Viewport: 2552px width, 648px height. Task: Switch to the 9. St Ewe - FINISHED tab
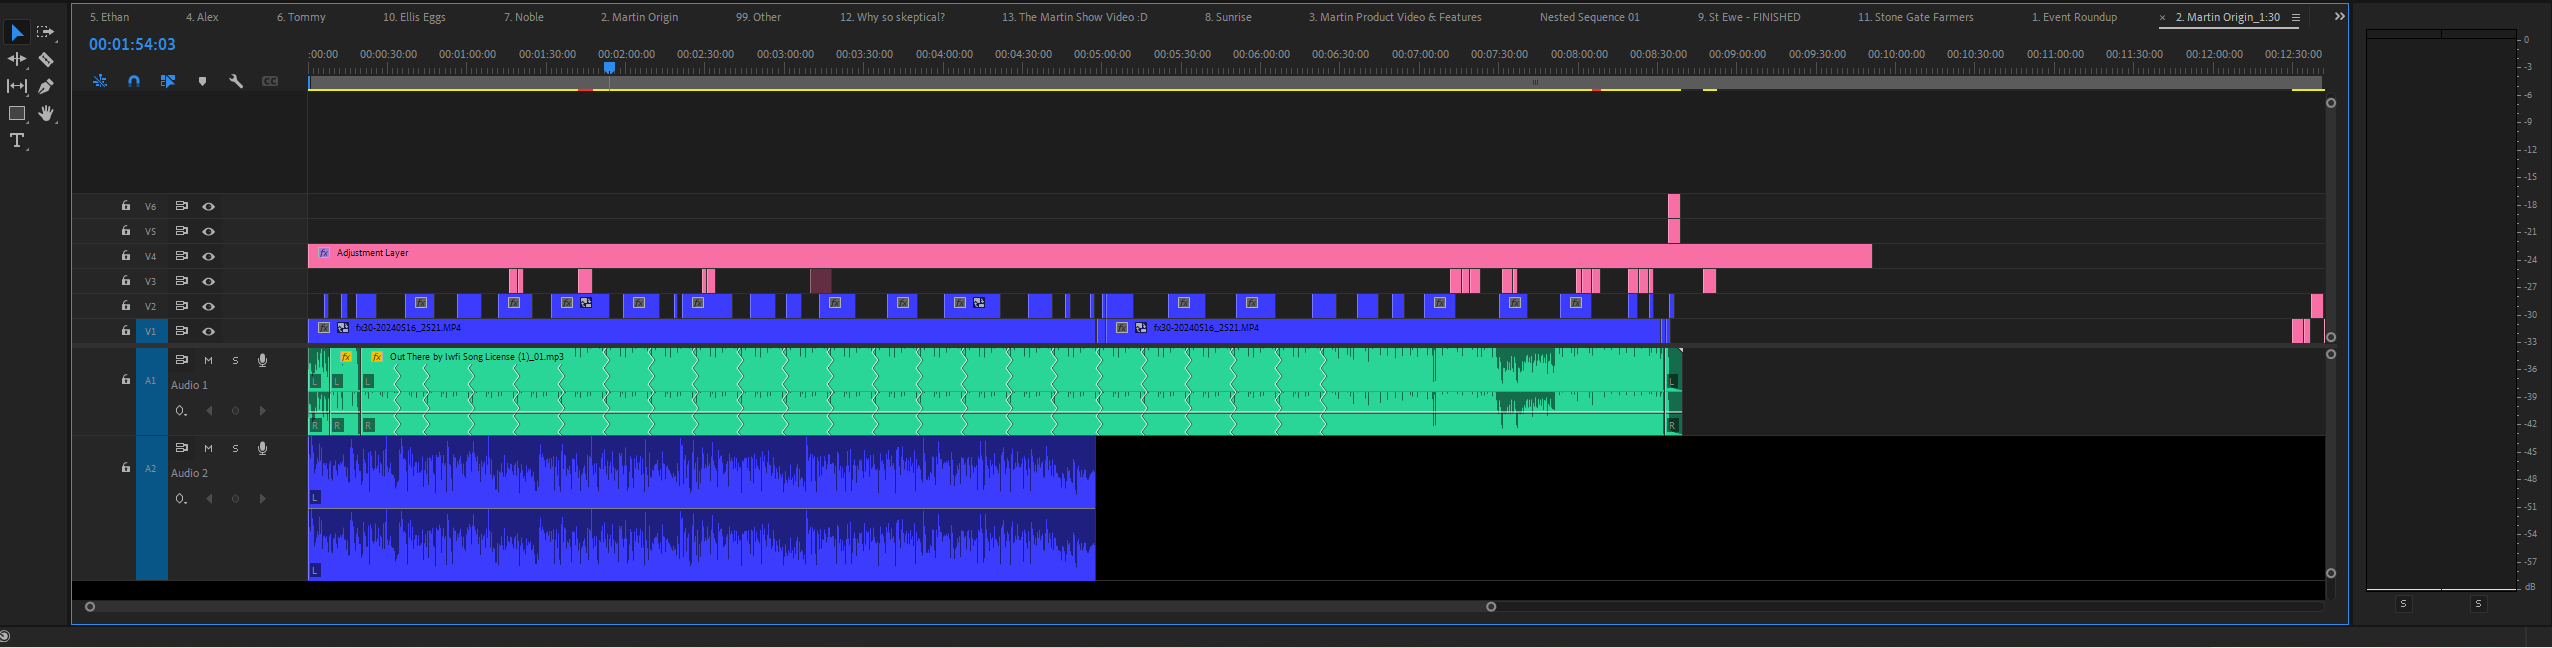(1749, 17)
